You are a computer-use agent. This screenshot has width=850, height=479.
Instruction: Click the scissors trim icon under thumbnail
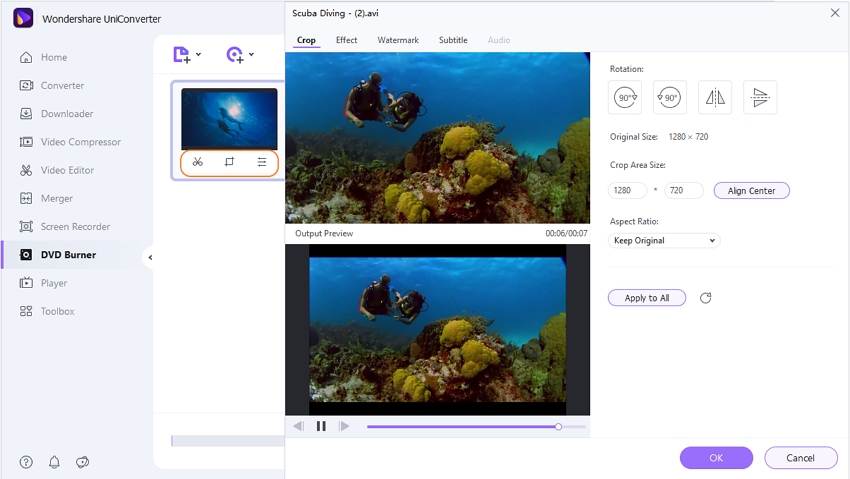[x=197, y=162]
